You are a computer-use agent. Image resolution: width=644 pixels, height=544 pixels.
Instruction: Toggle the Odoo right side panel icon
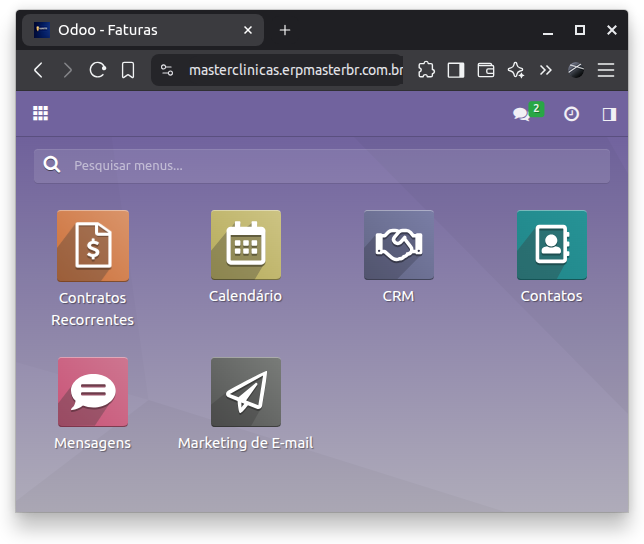609,114
